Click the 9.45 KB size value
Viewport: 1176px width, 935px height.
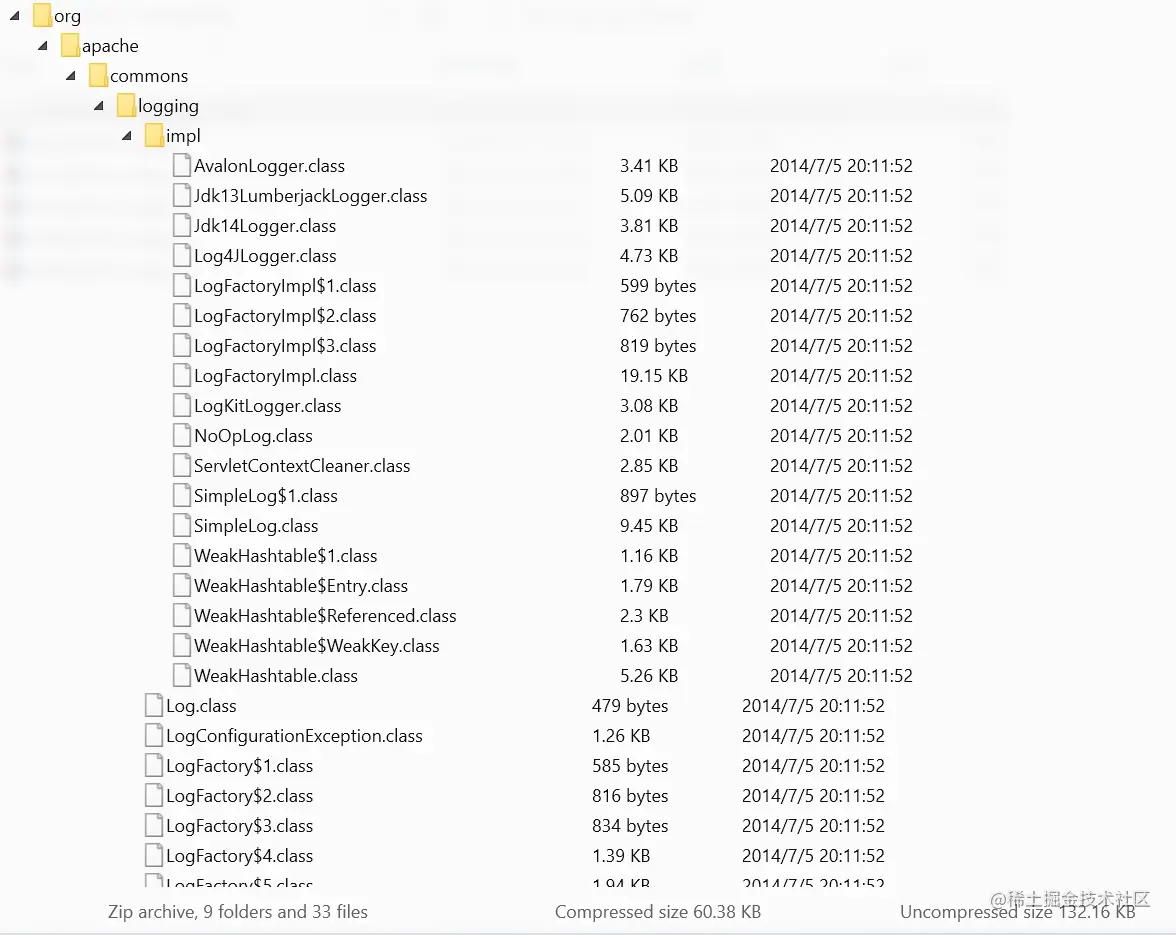[649, 526]
